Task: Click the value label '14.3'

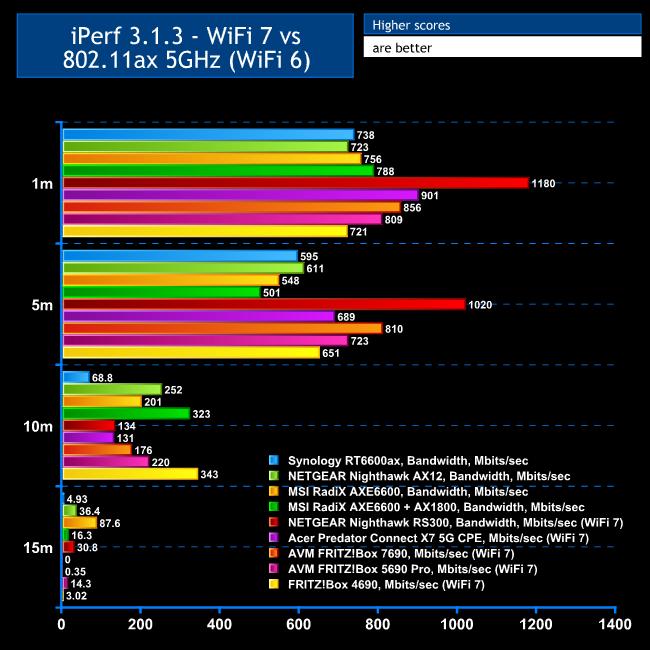Action: [x=81, y=584]
